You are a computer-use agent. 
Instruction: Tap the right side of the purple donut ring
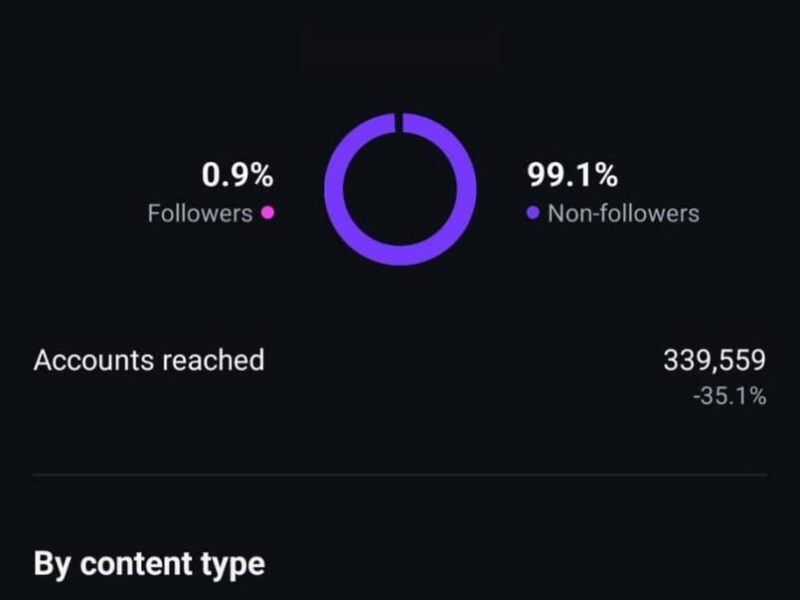pyautogui.click(x=466, y=189)
